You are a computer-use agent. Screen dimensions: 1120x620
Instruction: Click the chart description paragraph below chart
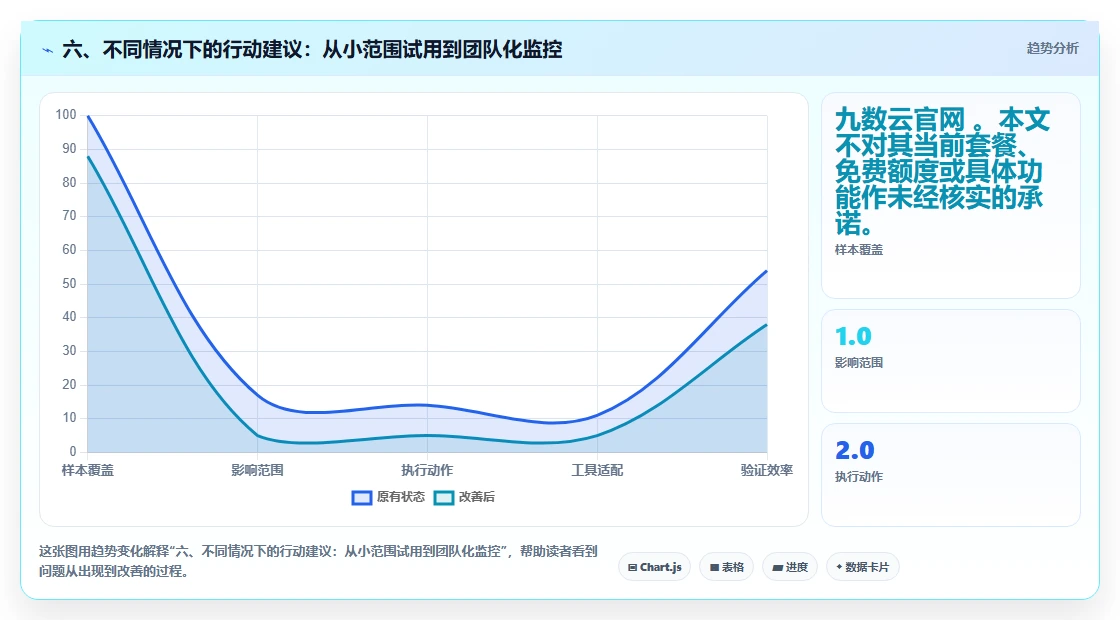318,561
